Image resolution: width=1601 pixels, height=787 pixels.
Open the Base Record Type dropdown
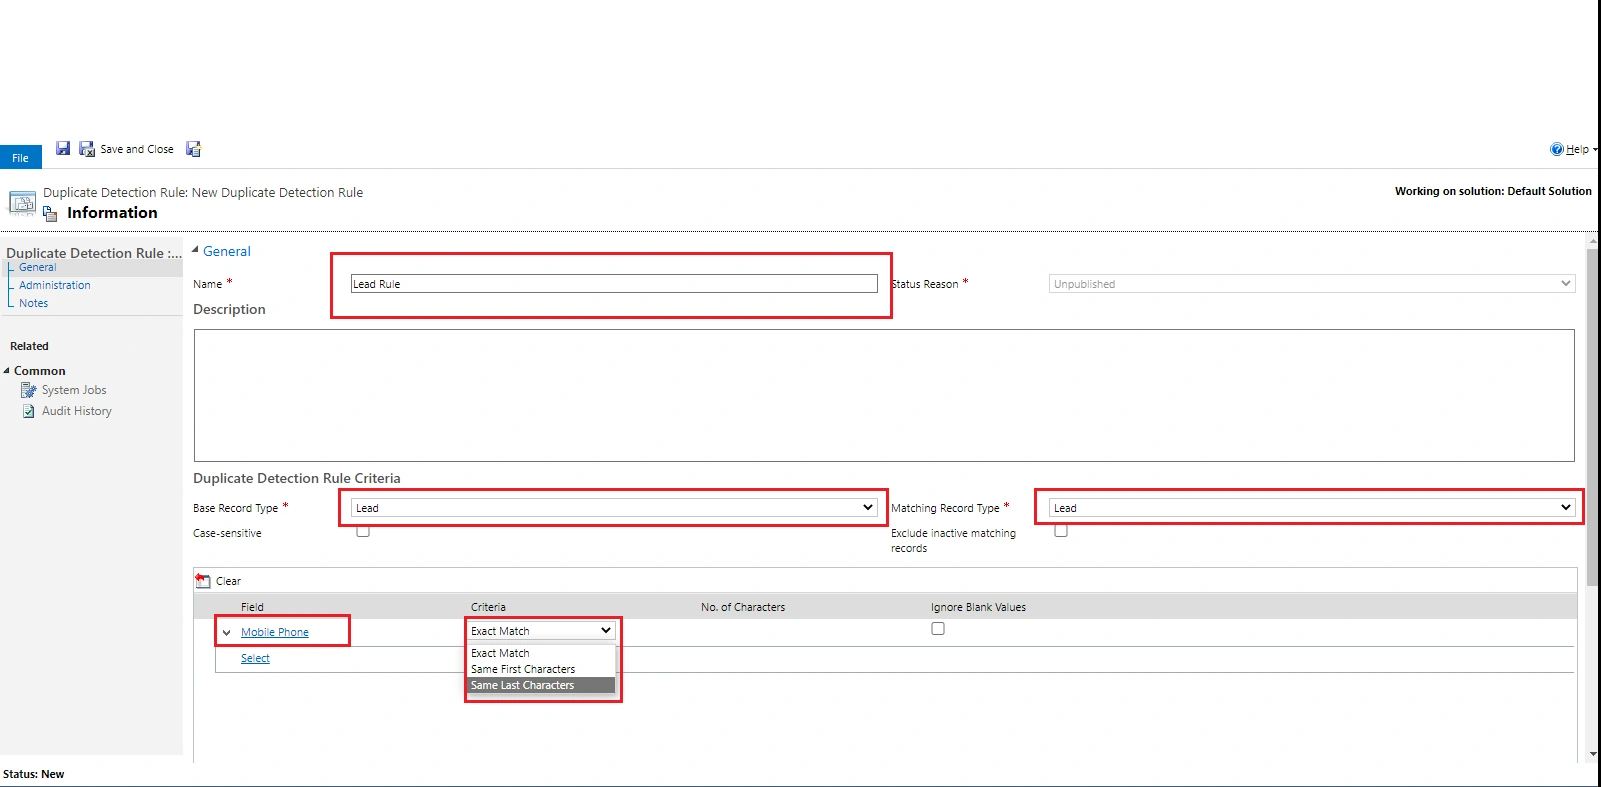[x=614, y=508]
